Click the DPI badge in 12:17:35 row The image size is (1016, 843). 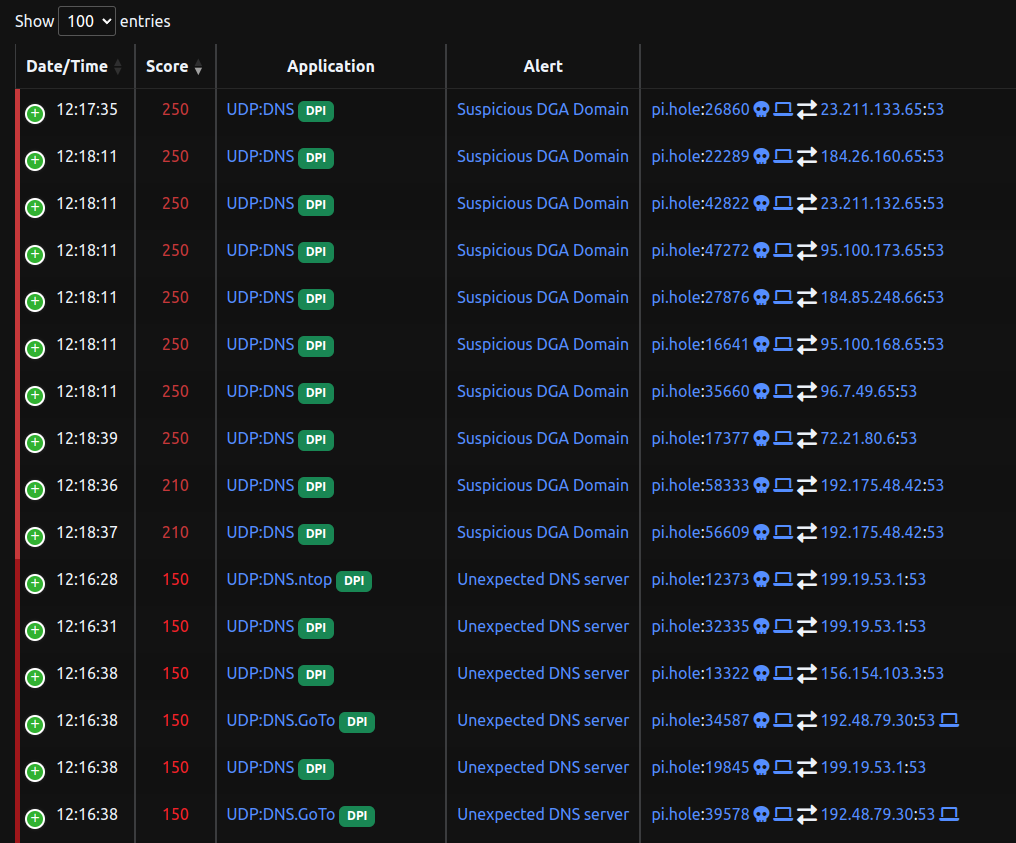tap(316, 111)
